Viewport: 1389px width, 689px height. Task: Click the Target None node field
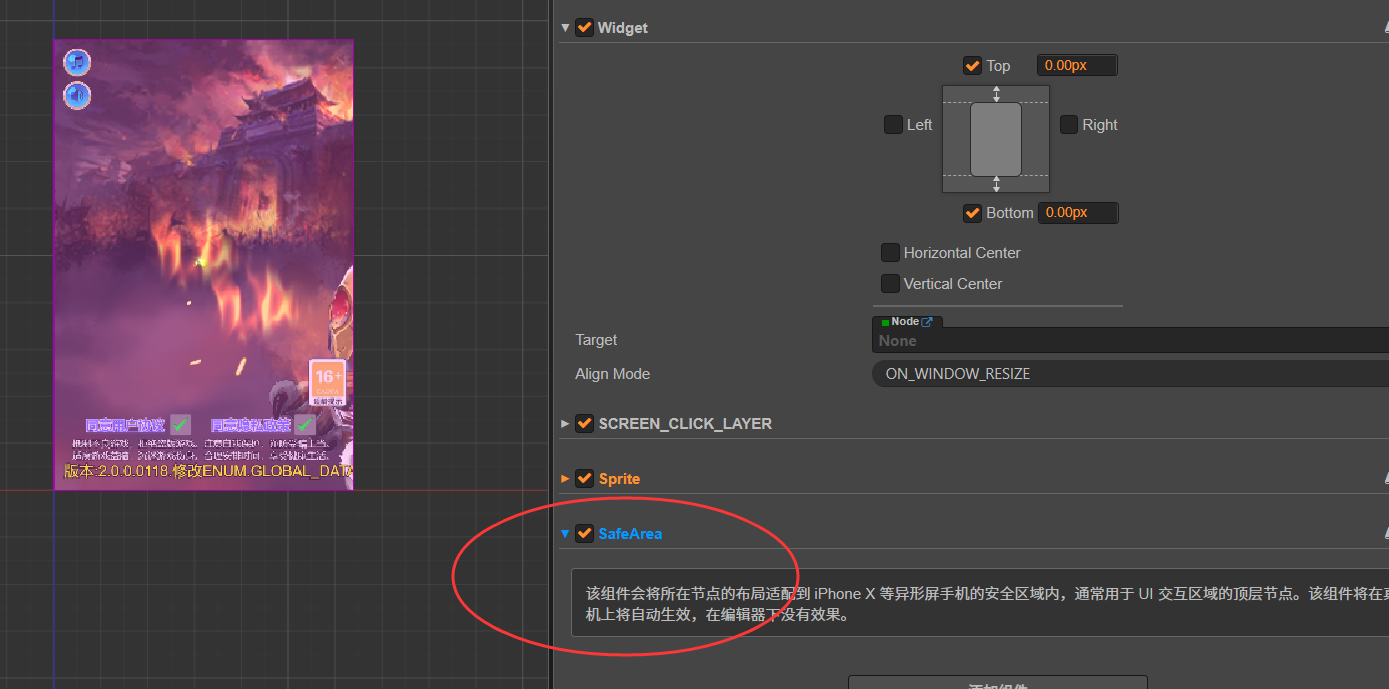click(1130, 341)
